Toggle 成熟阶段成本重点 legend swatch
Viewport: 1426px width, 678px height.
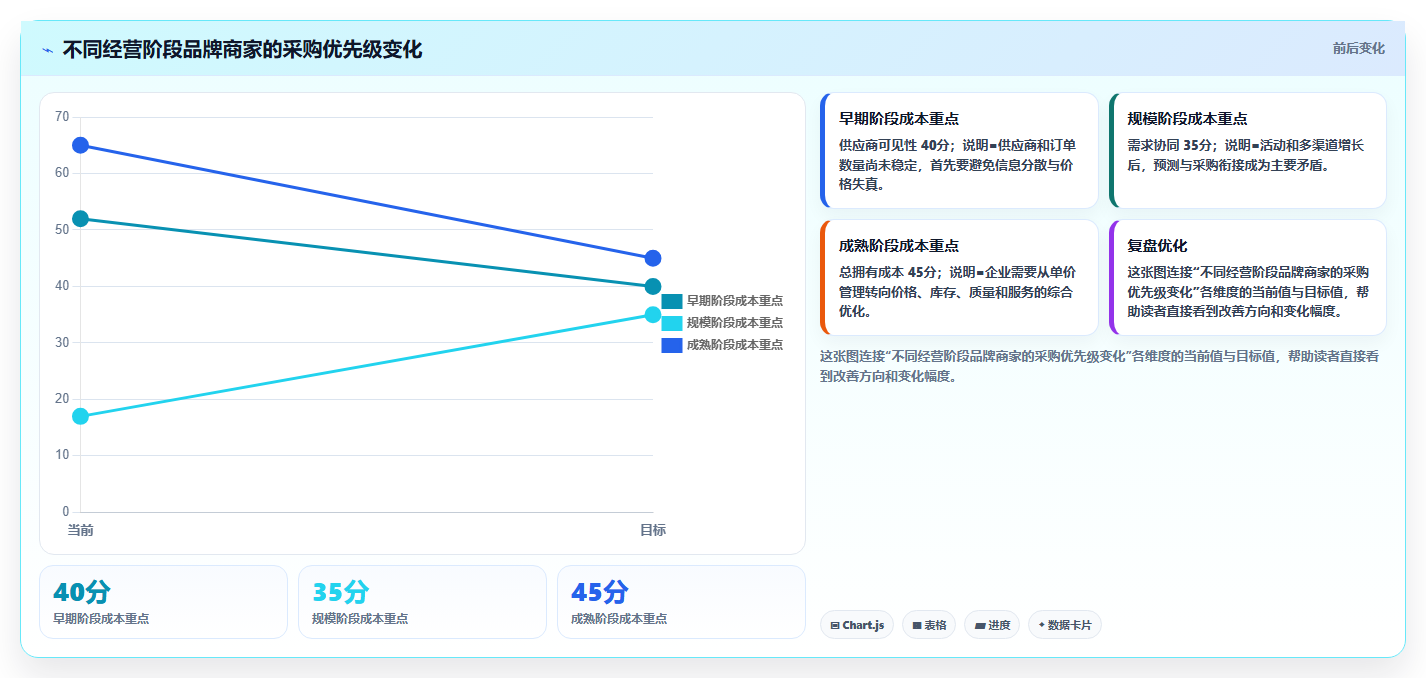click(x=672, y=344)
